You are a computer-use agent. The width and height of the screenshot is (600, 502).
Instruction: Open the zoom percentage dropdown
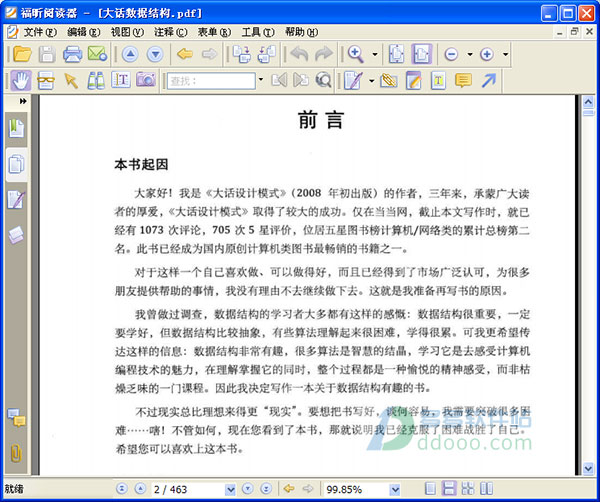[395, 489]
